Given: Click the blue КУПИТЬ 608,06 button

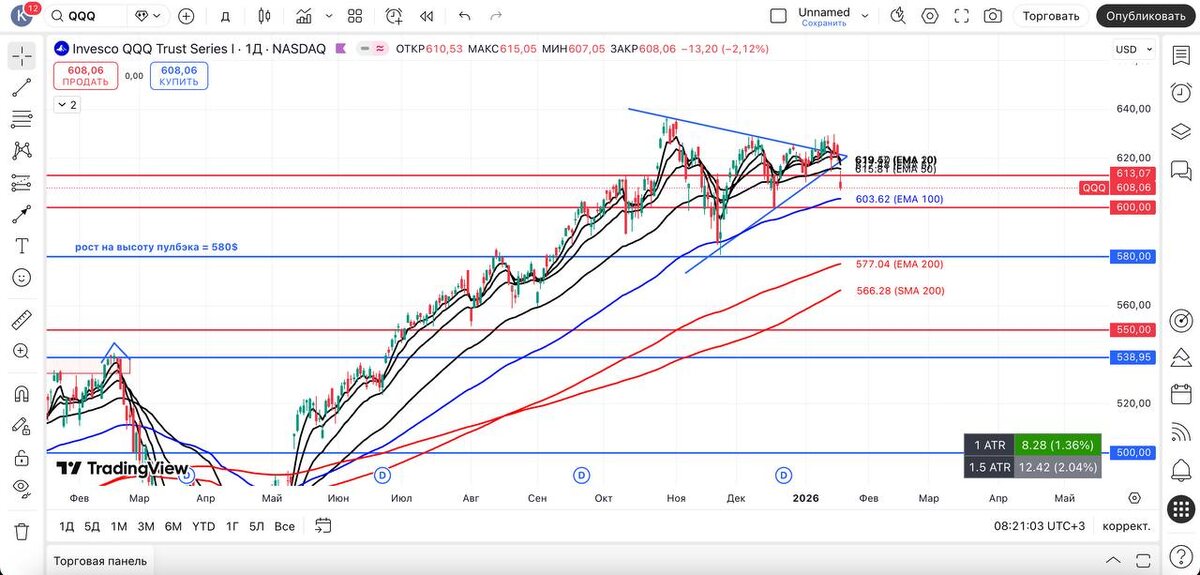Looking at the screenshot, I should pos(179,76).
